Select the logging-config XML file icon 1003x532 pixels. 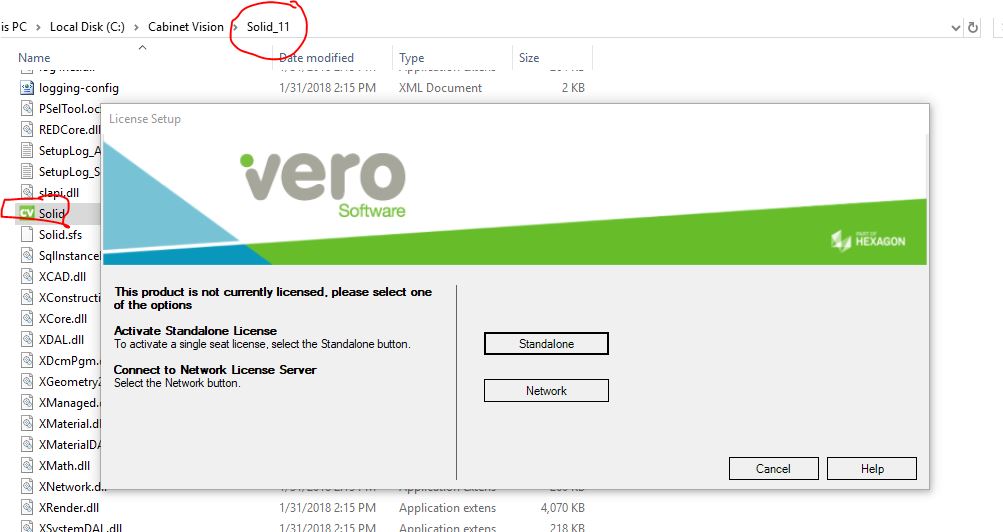(27, 88)
